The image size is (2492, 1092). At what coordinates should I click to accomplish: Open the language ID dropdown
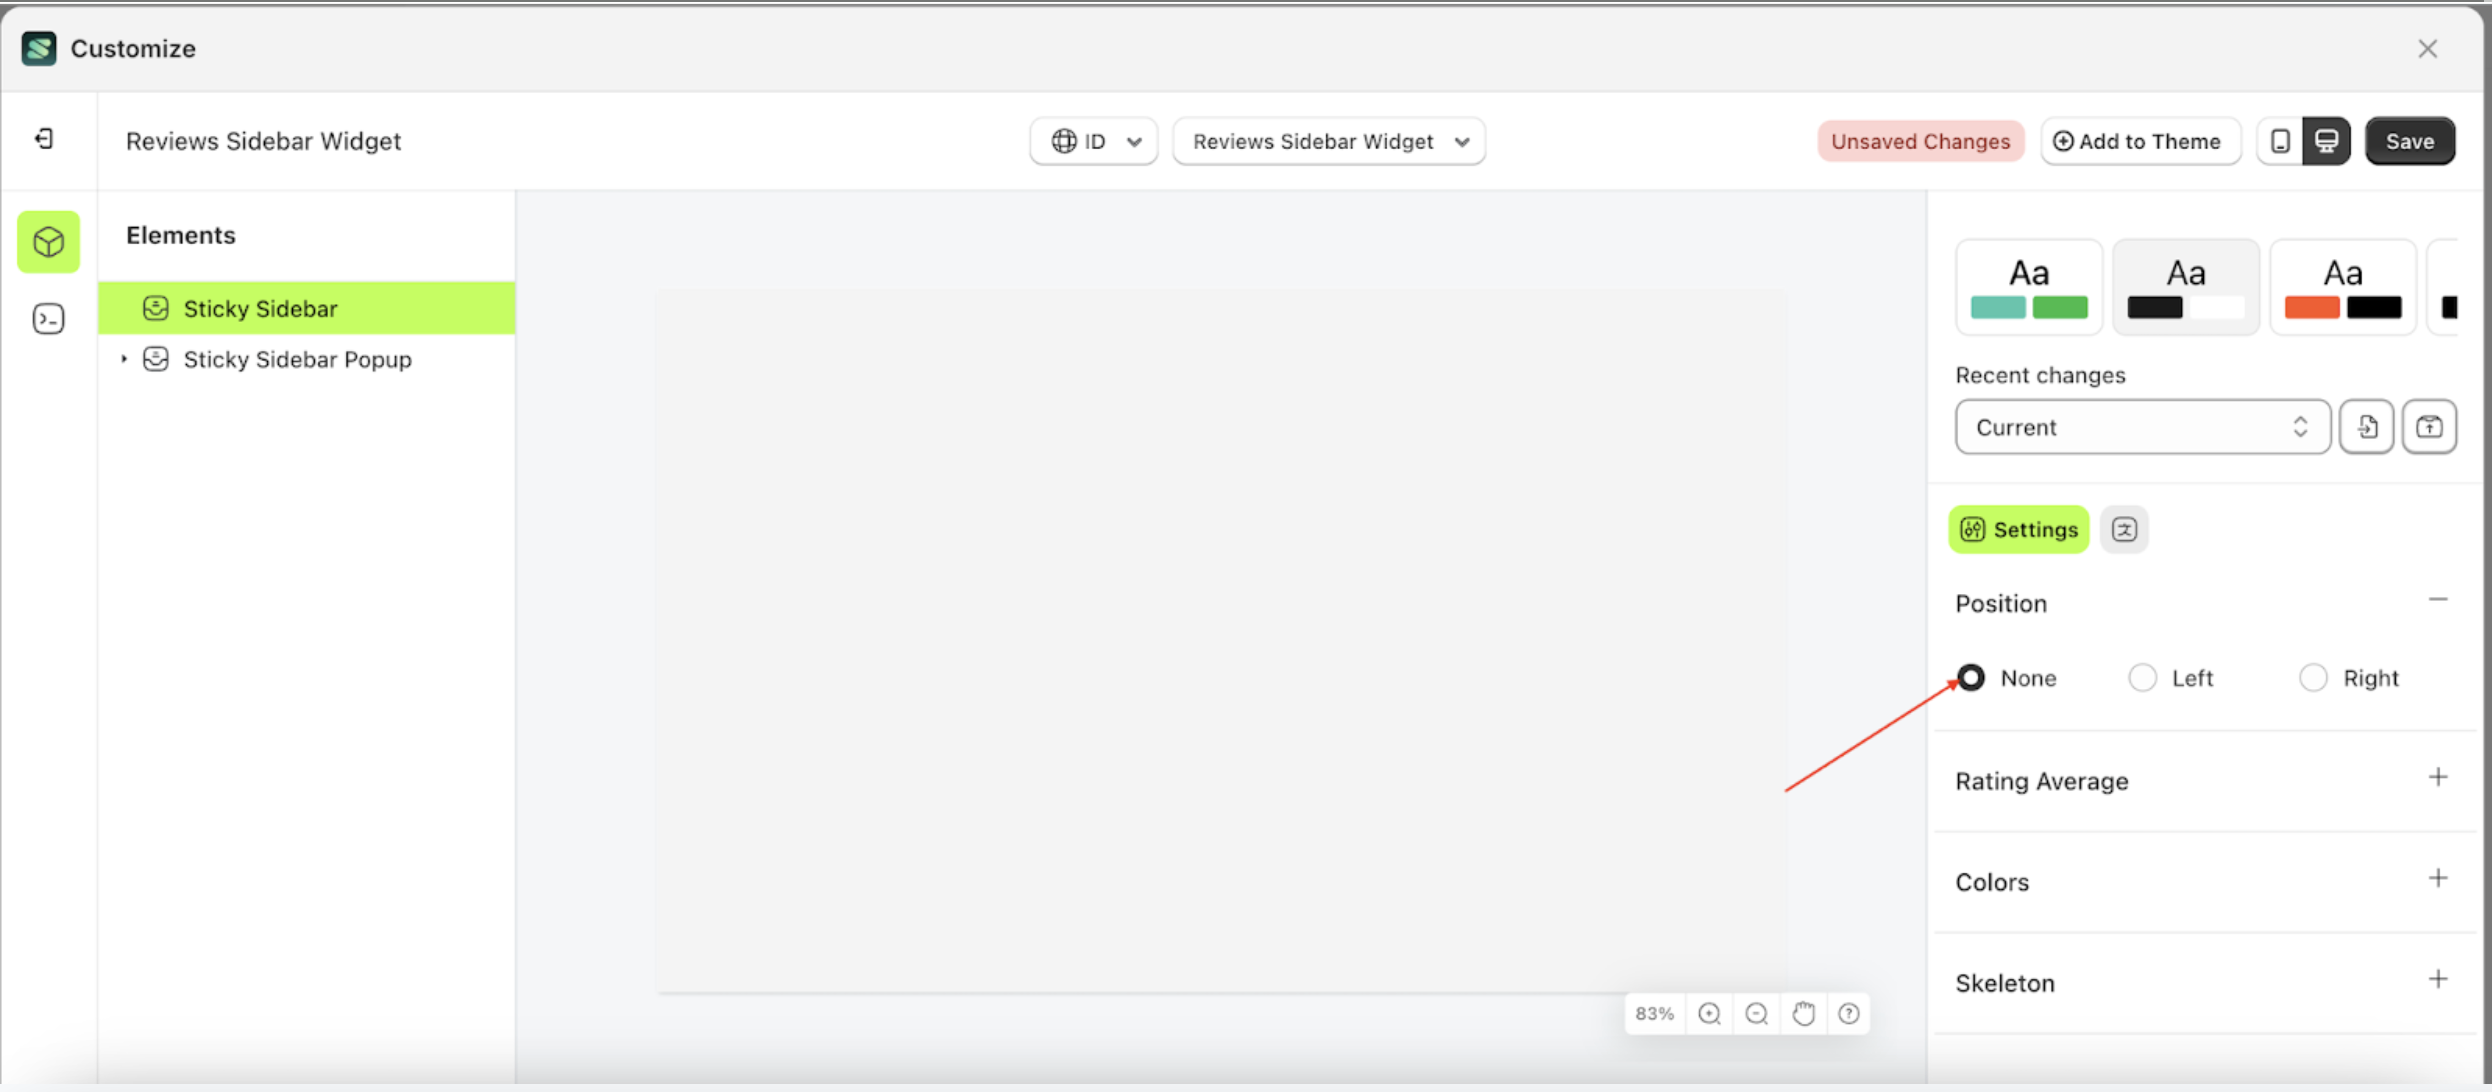tap(1093, 141)
